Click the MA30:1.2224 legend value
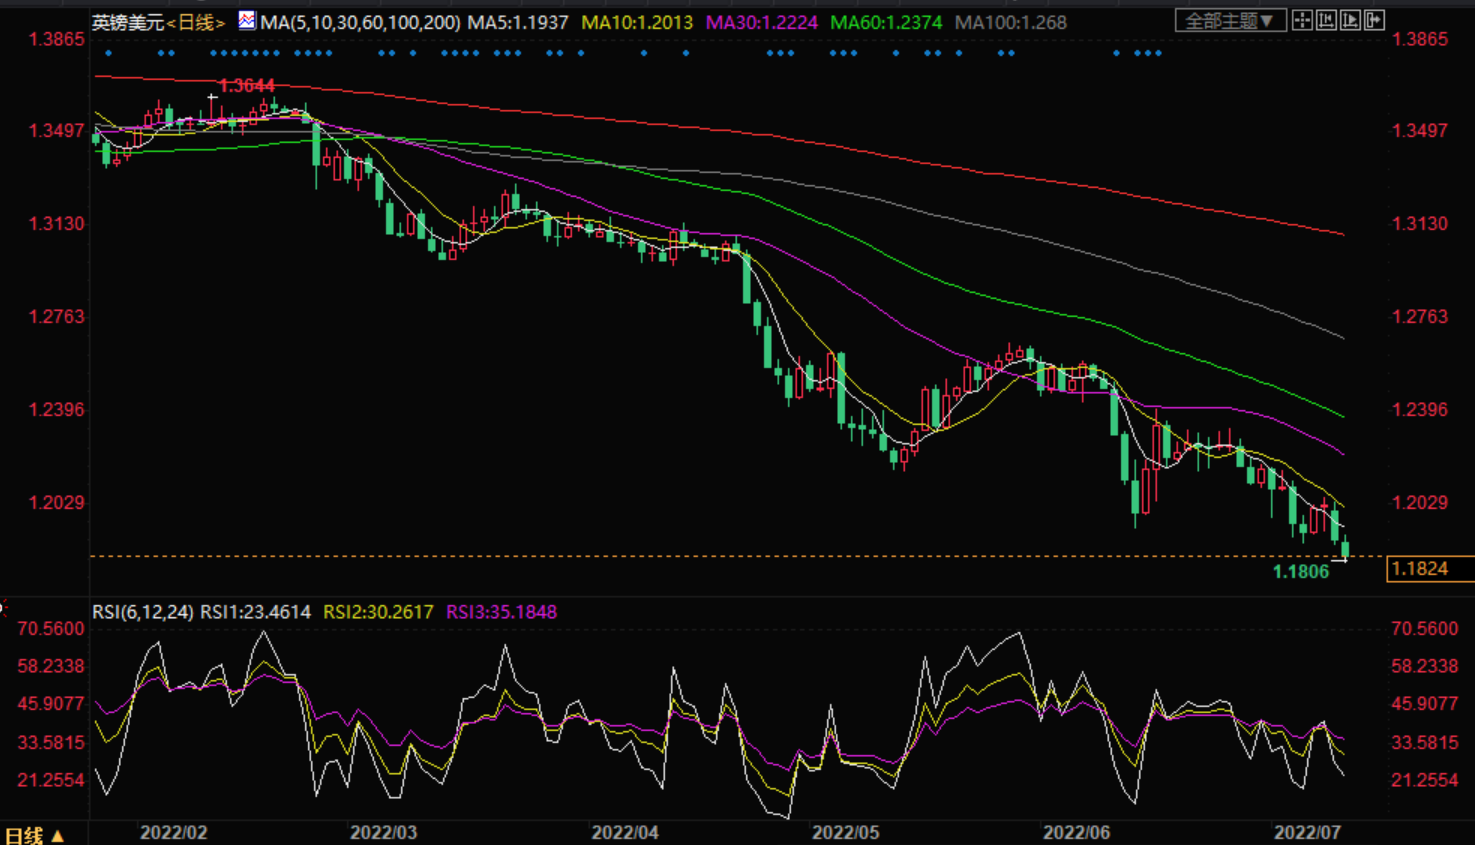The width and height of the screenshot is (1475, 845). [761, 22]
